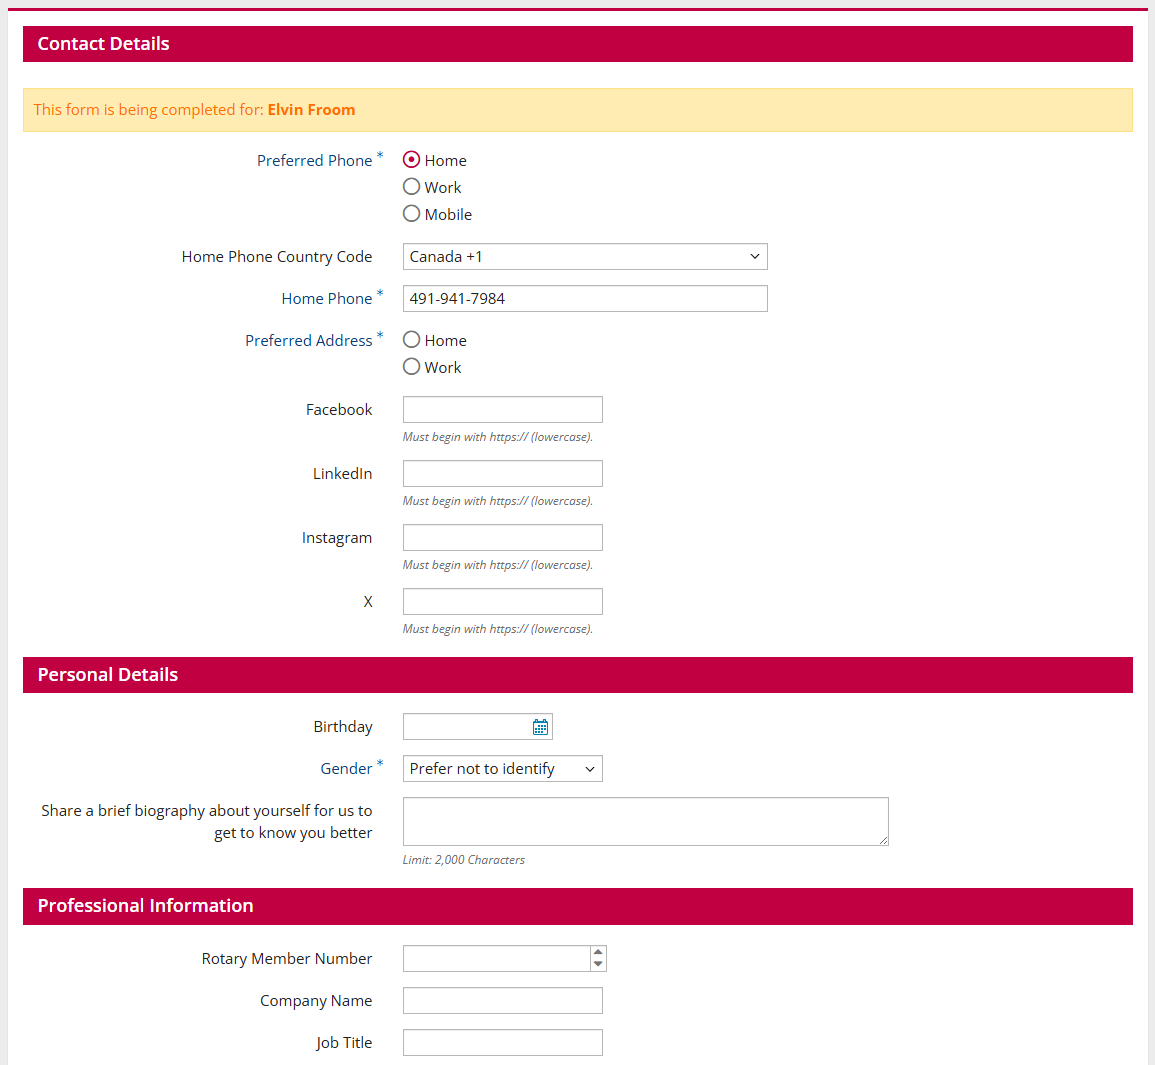Open the Birthday calendar picker icon
The image size is (1155, 1065).
pos(540,726)
